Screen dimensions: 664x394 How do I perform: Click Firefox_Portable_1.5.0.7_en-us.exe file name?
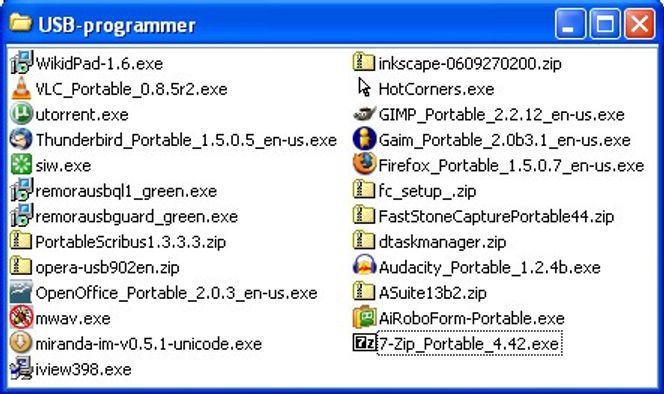click(511, 166)
